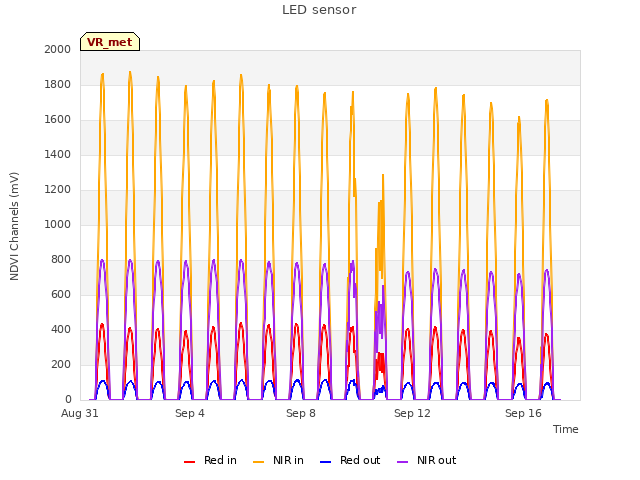Click the blue swatch beside Red out
The height and width of the screenshot is (480, 640).
click(325, 462)
